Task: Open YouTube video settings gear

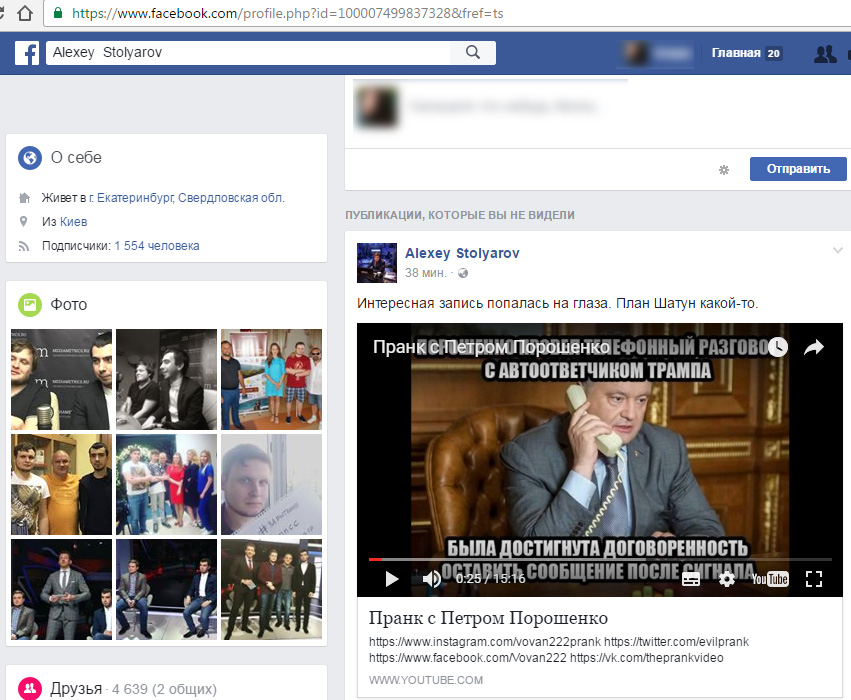Action: (727, 578)
